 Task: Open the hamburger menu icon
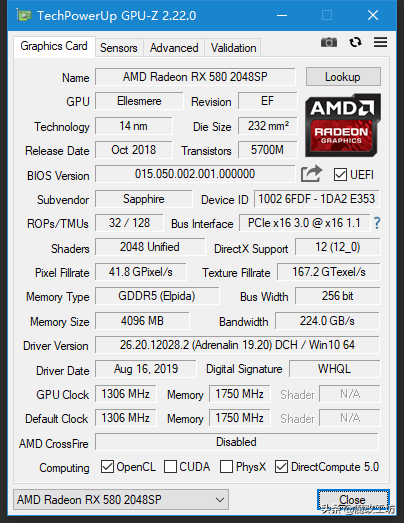click(380, 42)
